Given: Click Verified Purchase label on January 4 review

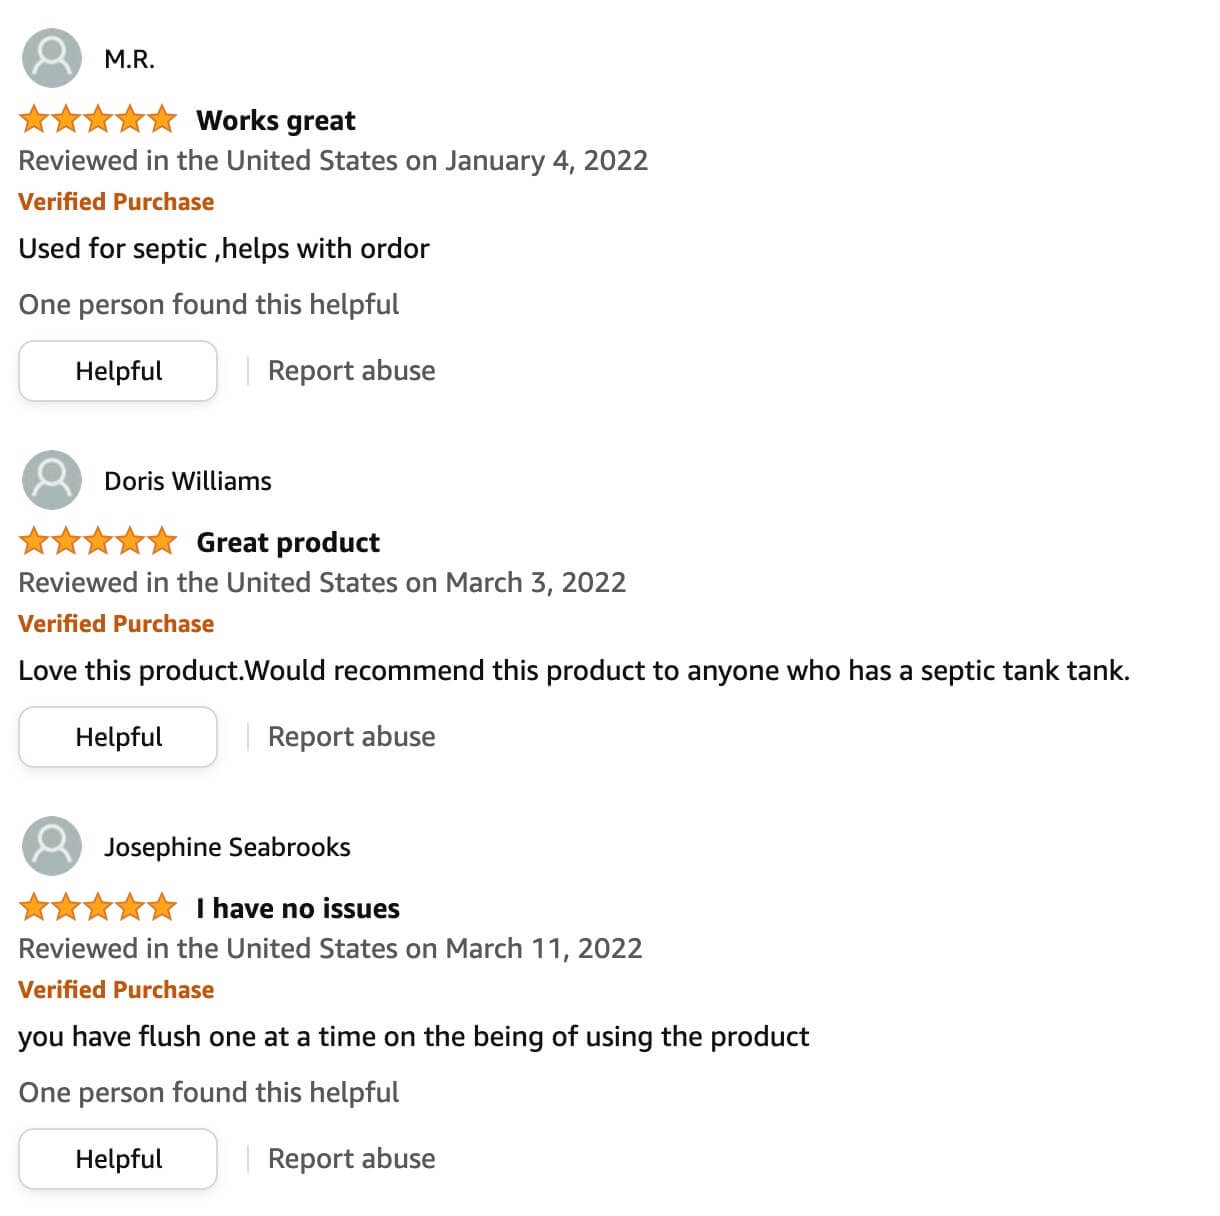Looking at the screenshot, I should pyautogui.click(x=116, y=202).
